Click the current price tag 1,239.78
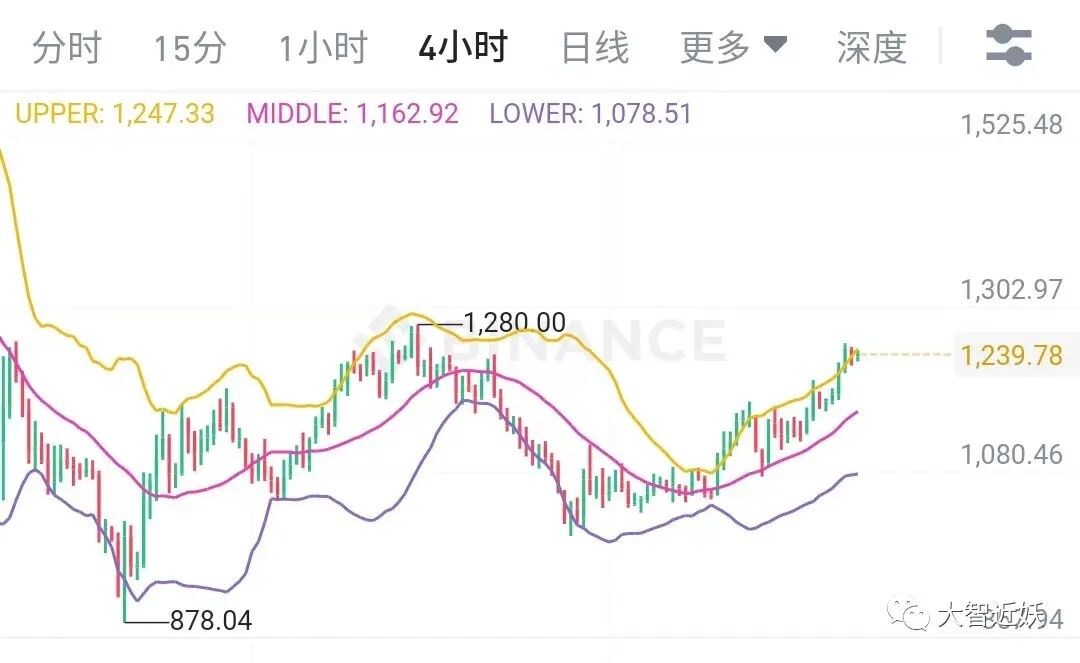The width and height of the screenshot is (1080, 663). coord(1010,355)
